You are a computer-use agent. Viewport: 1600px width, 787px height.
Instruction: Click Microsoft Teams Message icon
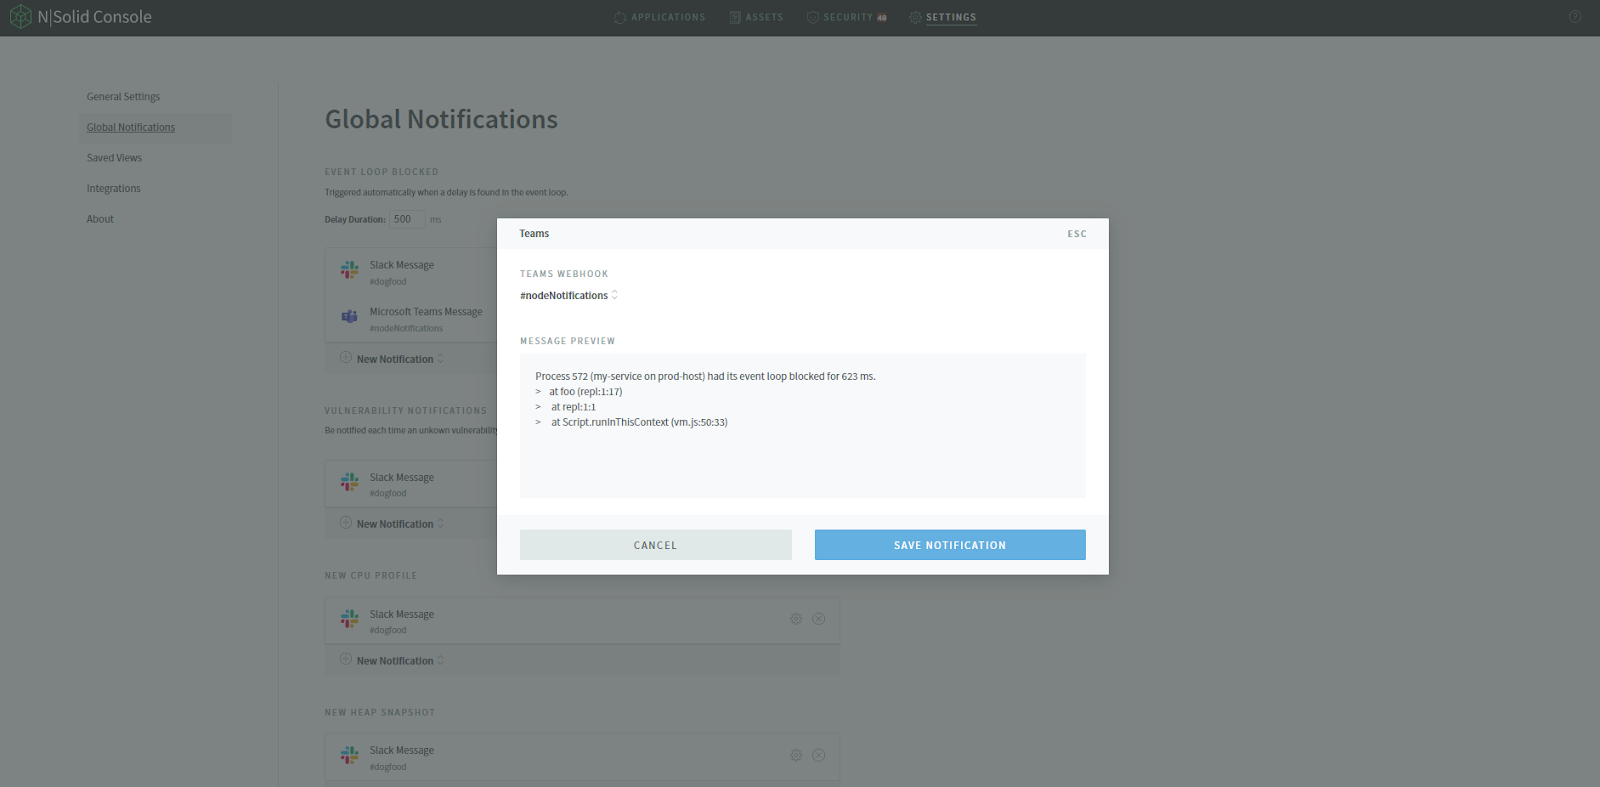click(x=349, y=316)
